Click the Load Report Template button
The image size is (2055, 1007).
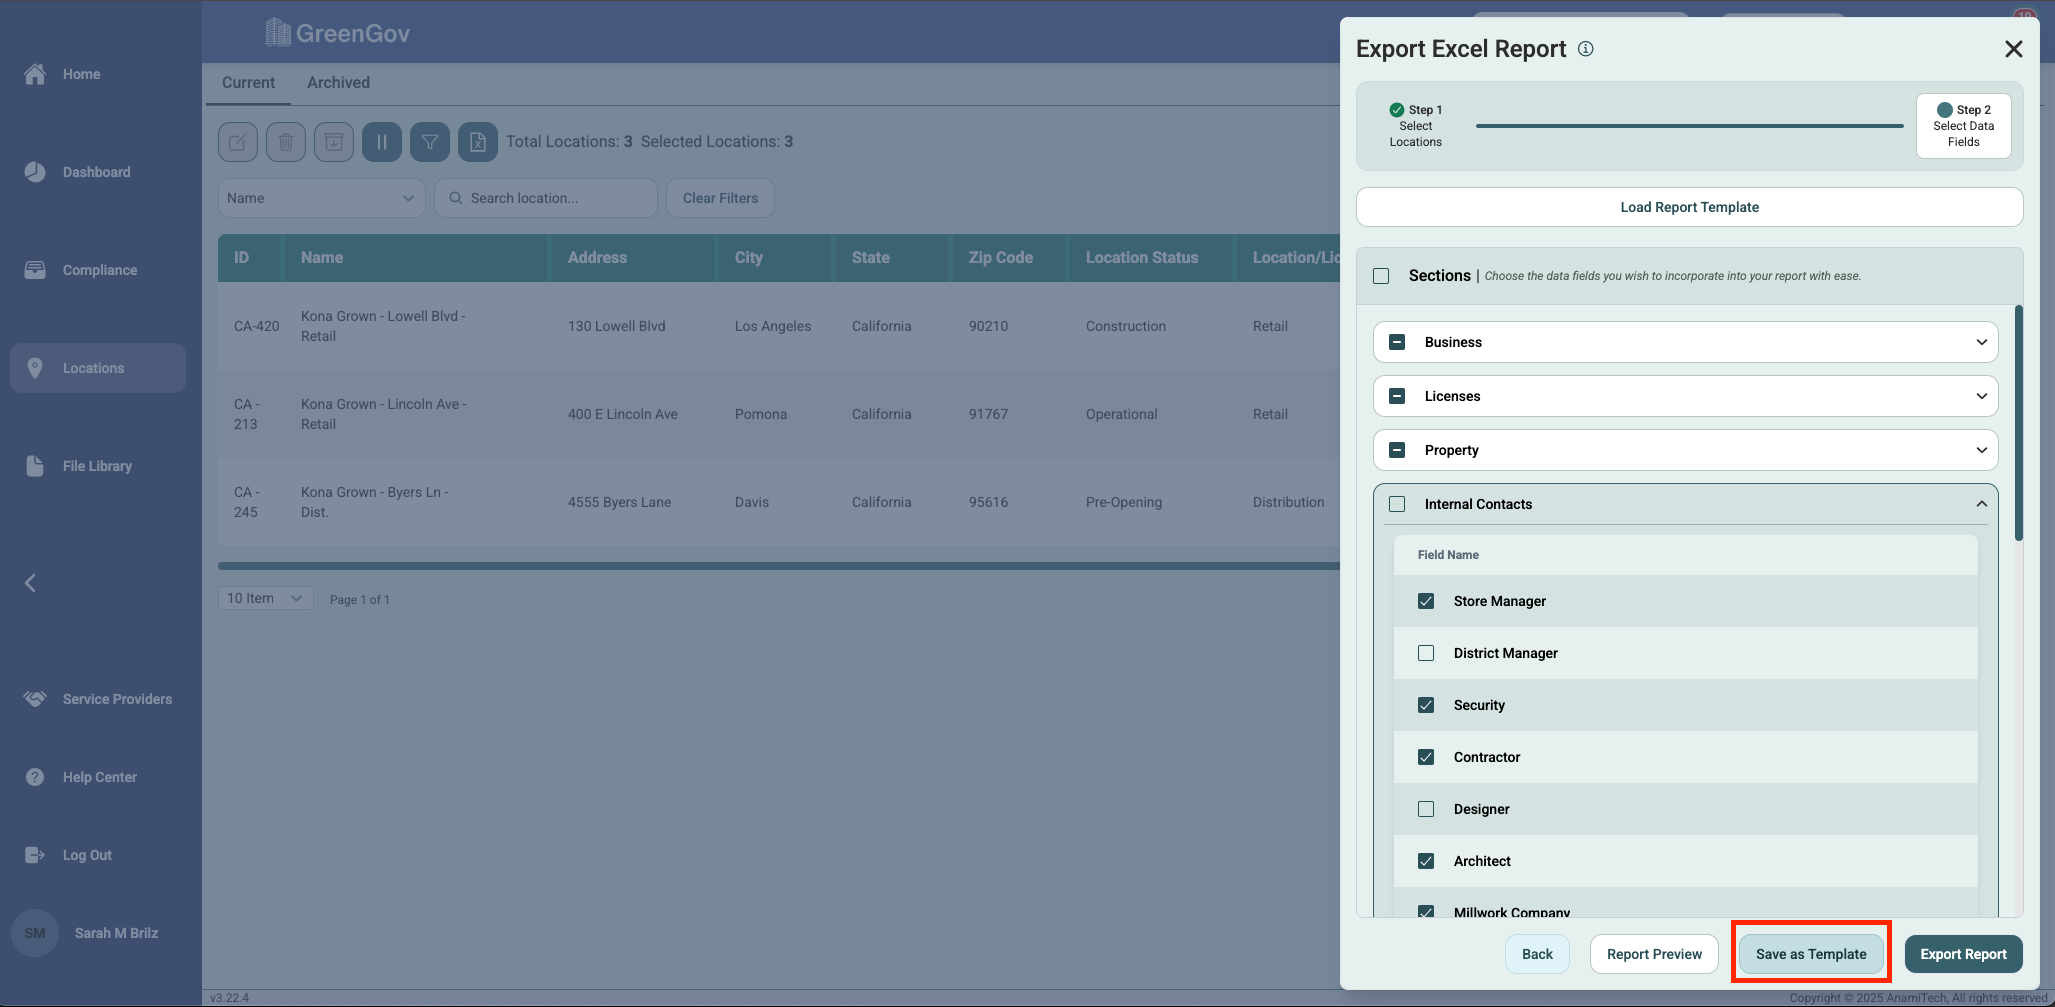click(x=1689, y=207)
